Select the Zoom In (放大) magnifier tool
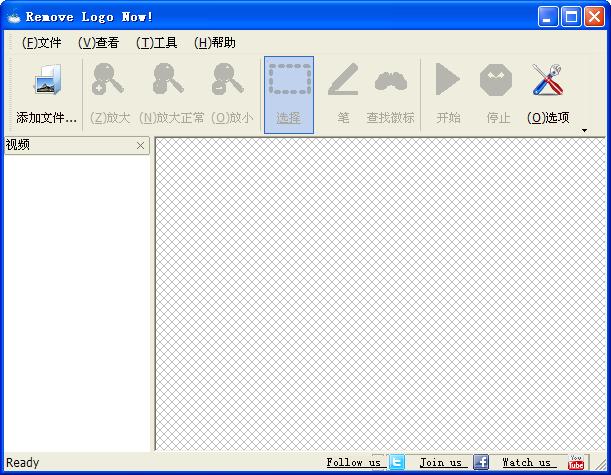This screenshot has height=475, width=611. coord(108,79)
